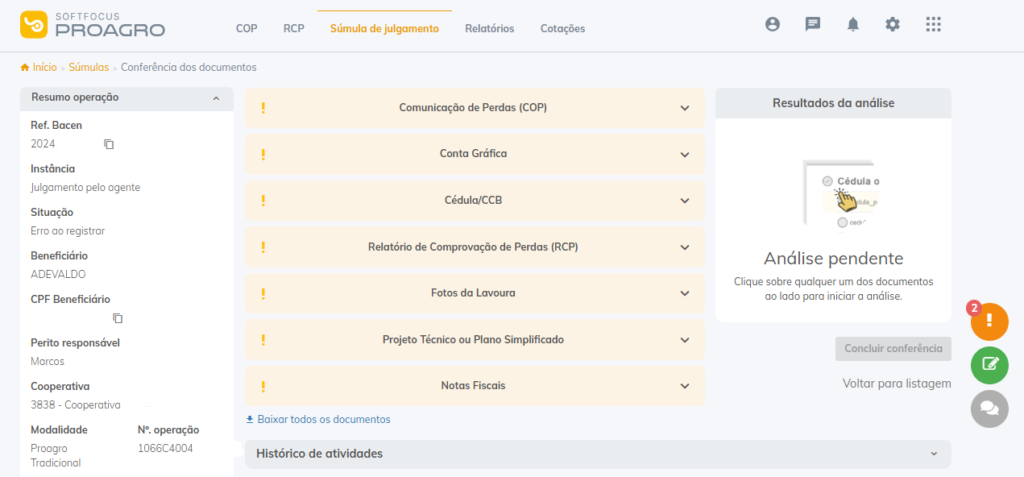This screenshot has height=477, width=1024.
Task: Open the gray chat floating button
Action: [x=989, y=408]
